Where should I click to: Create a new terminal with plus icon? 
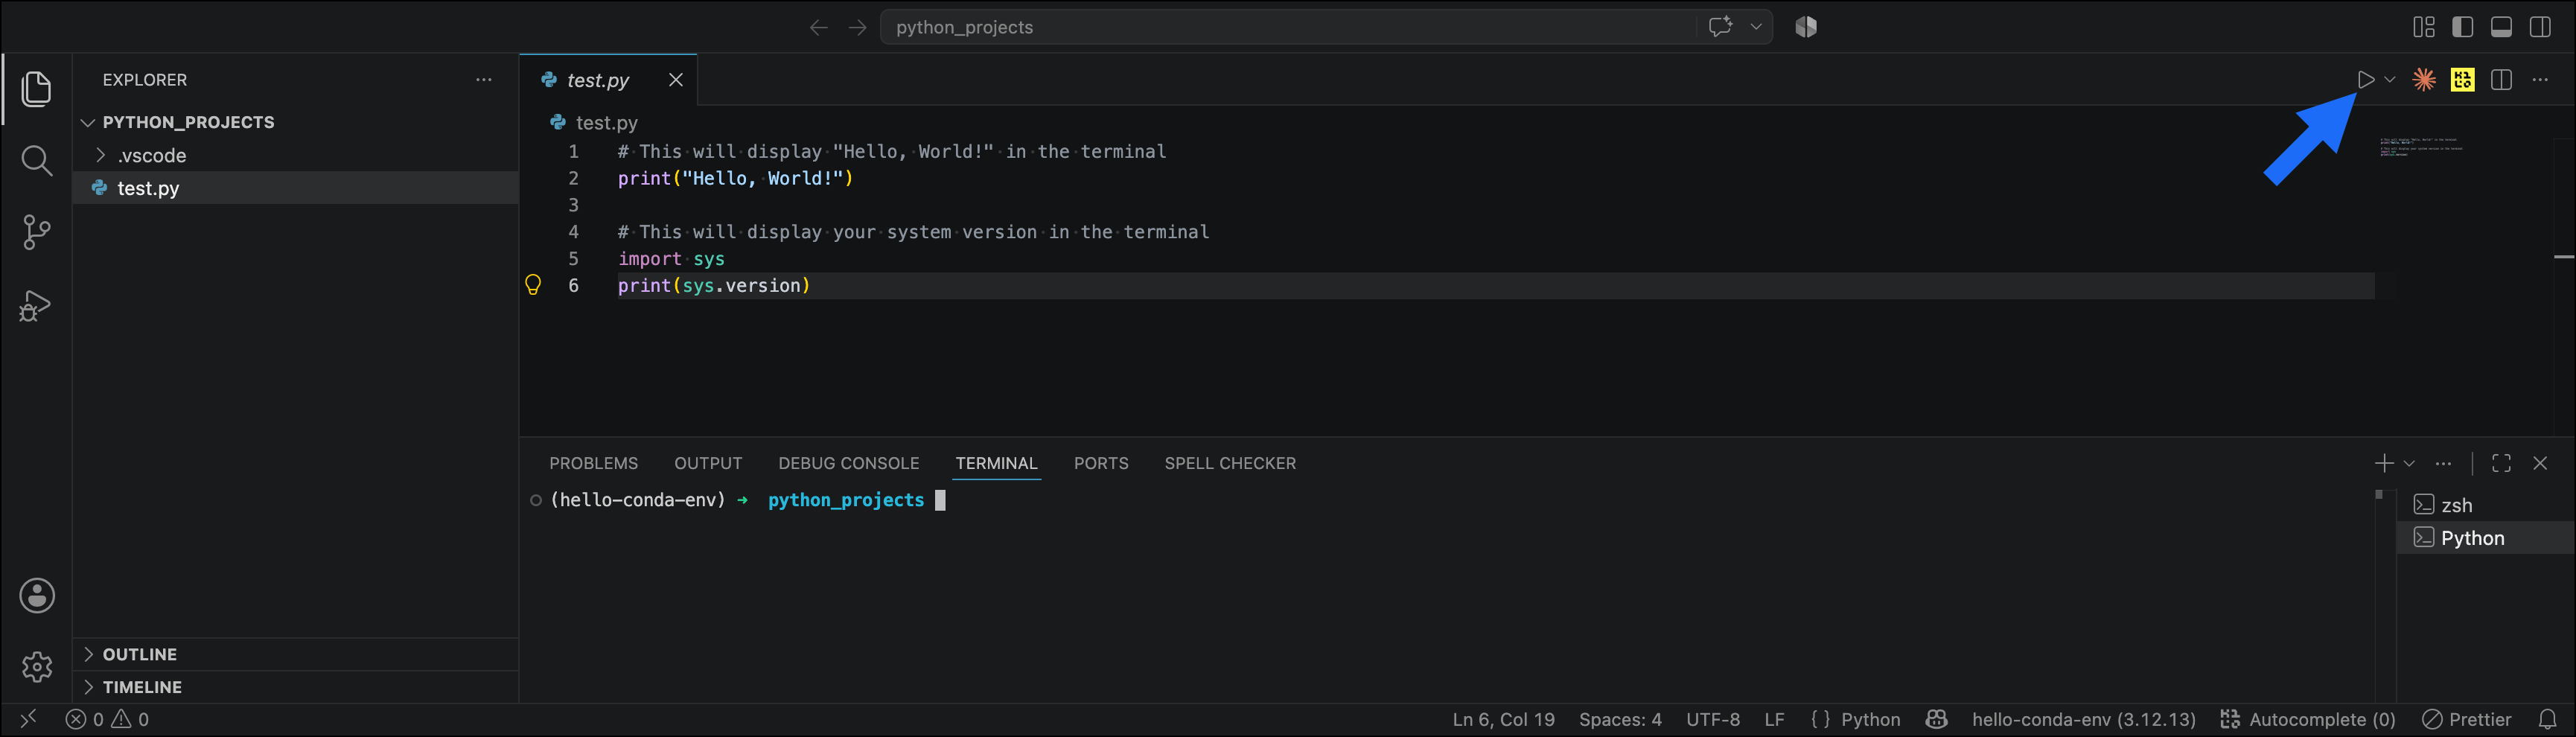click(x=2385, y=463)
